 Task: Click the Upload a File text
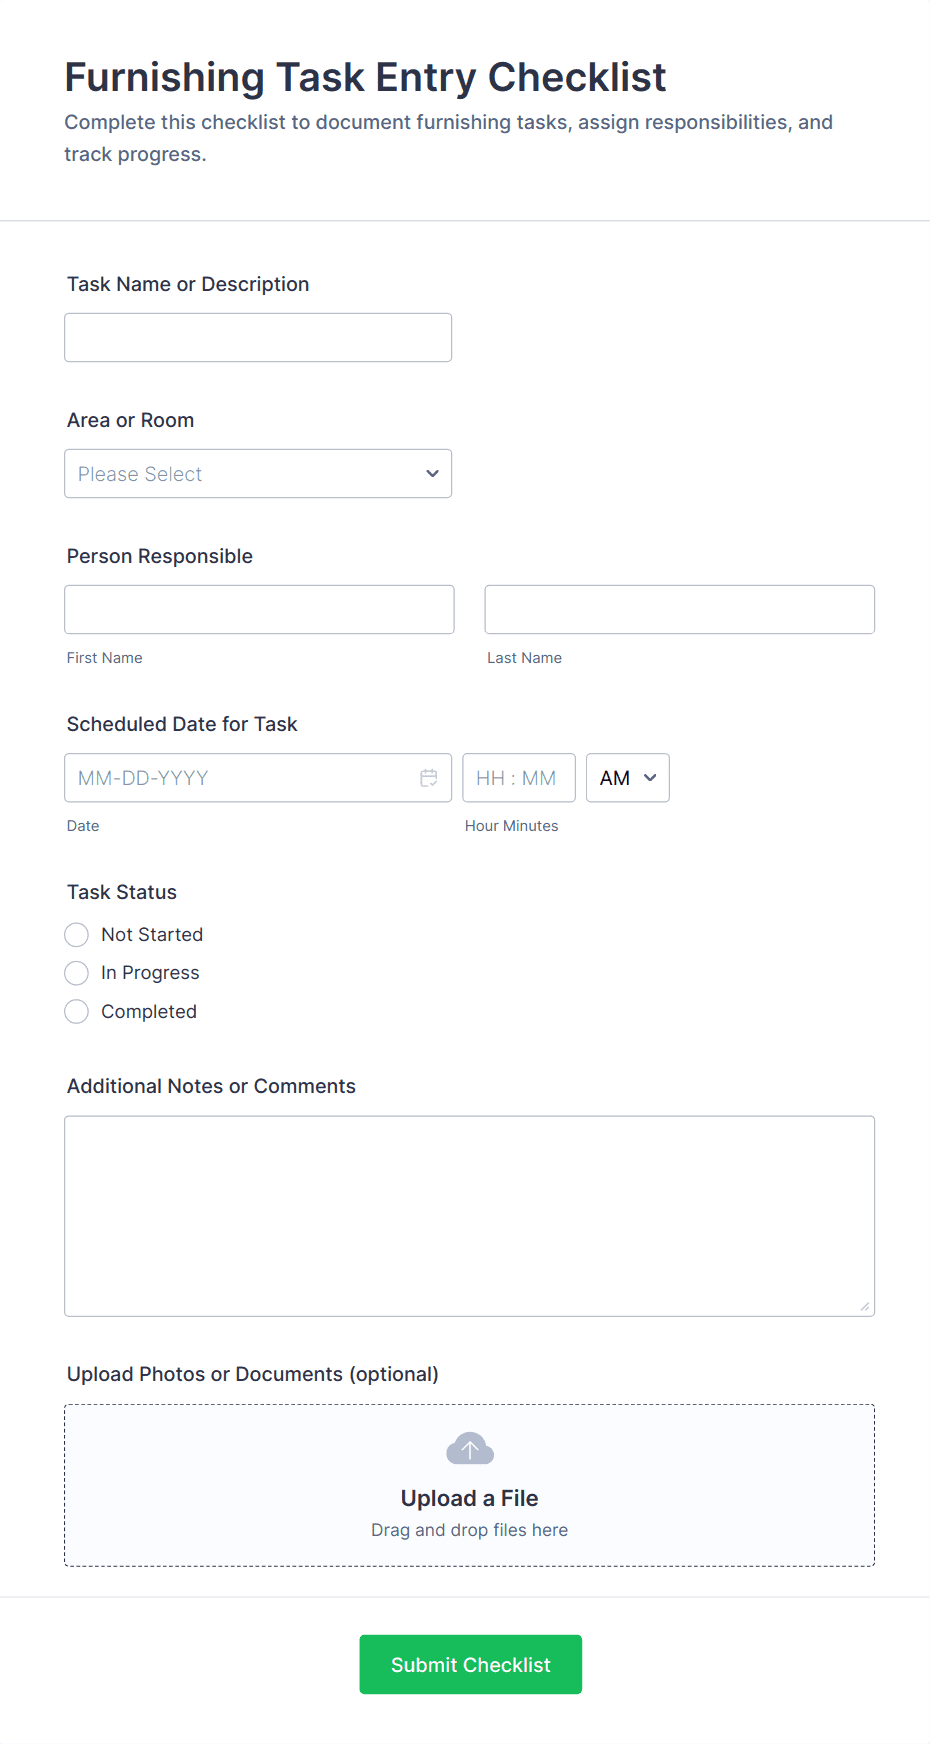coord(470,1498)
